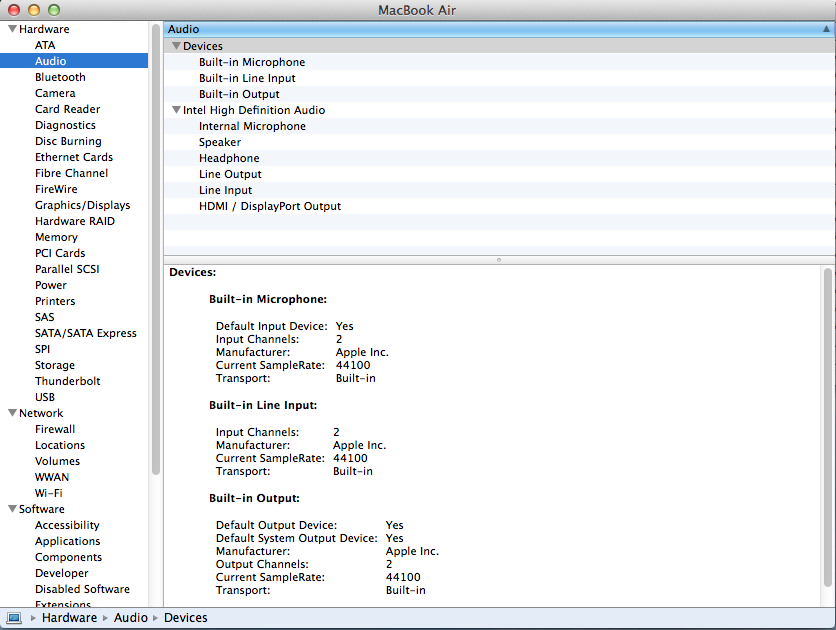Image resolution: width=836 pixels, height=630 pixels.
Task: Choose the Headphone entry in audio list
Action: point(229,158)
